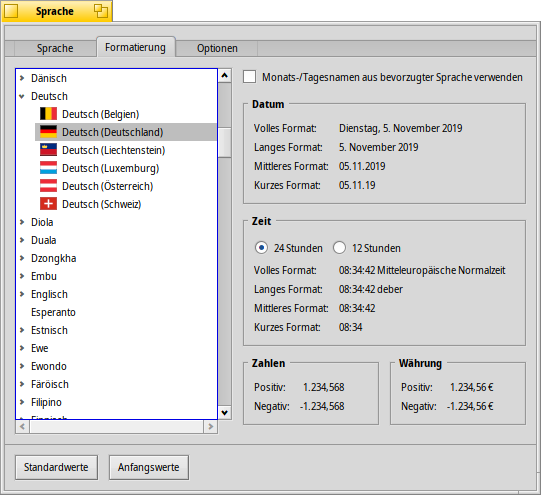
Task: Click the window zoom icon in title tab
Action: [101, 11]
